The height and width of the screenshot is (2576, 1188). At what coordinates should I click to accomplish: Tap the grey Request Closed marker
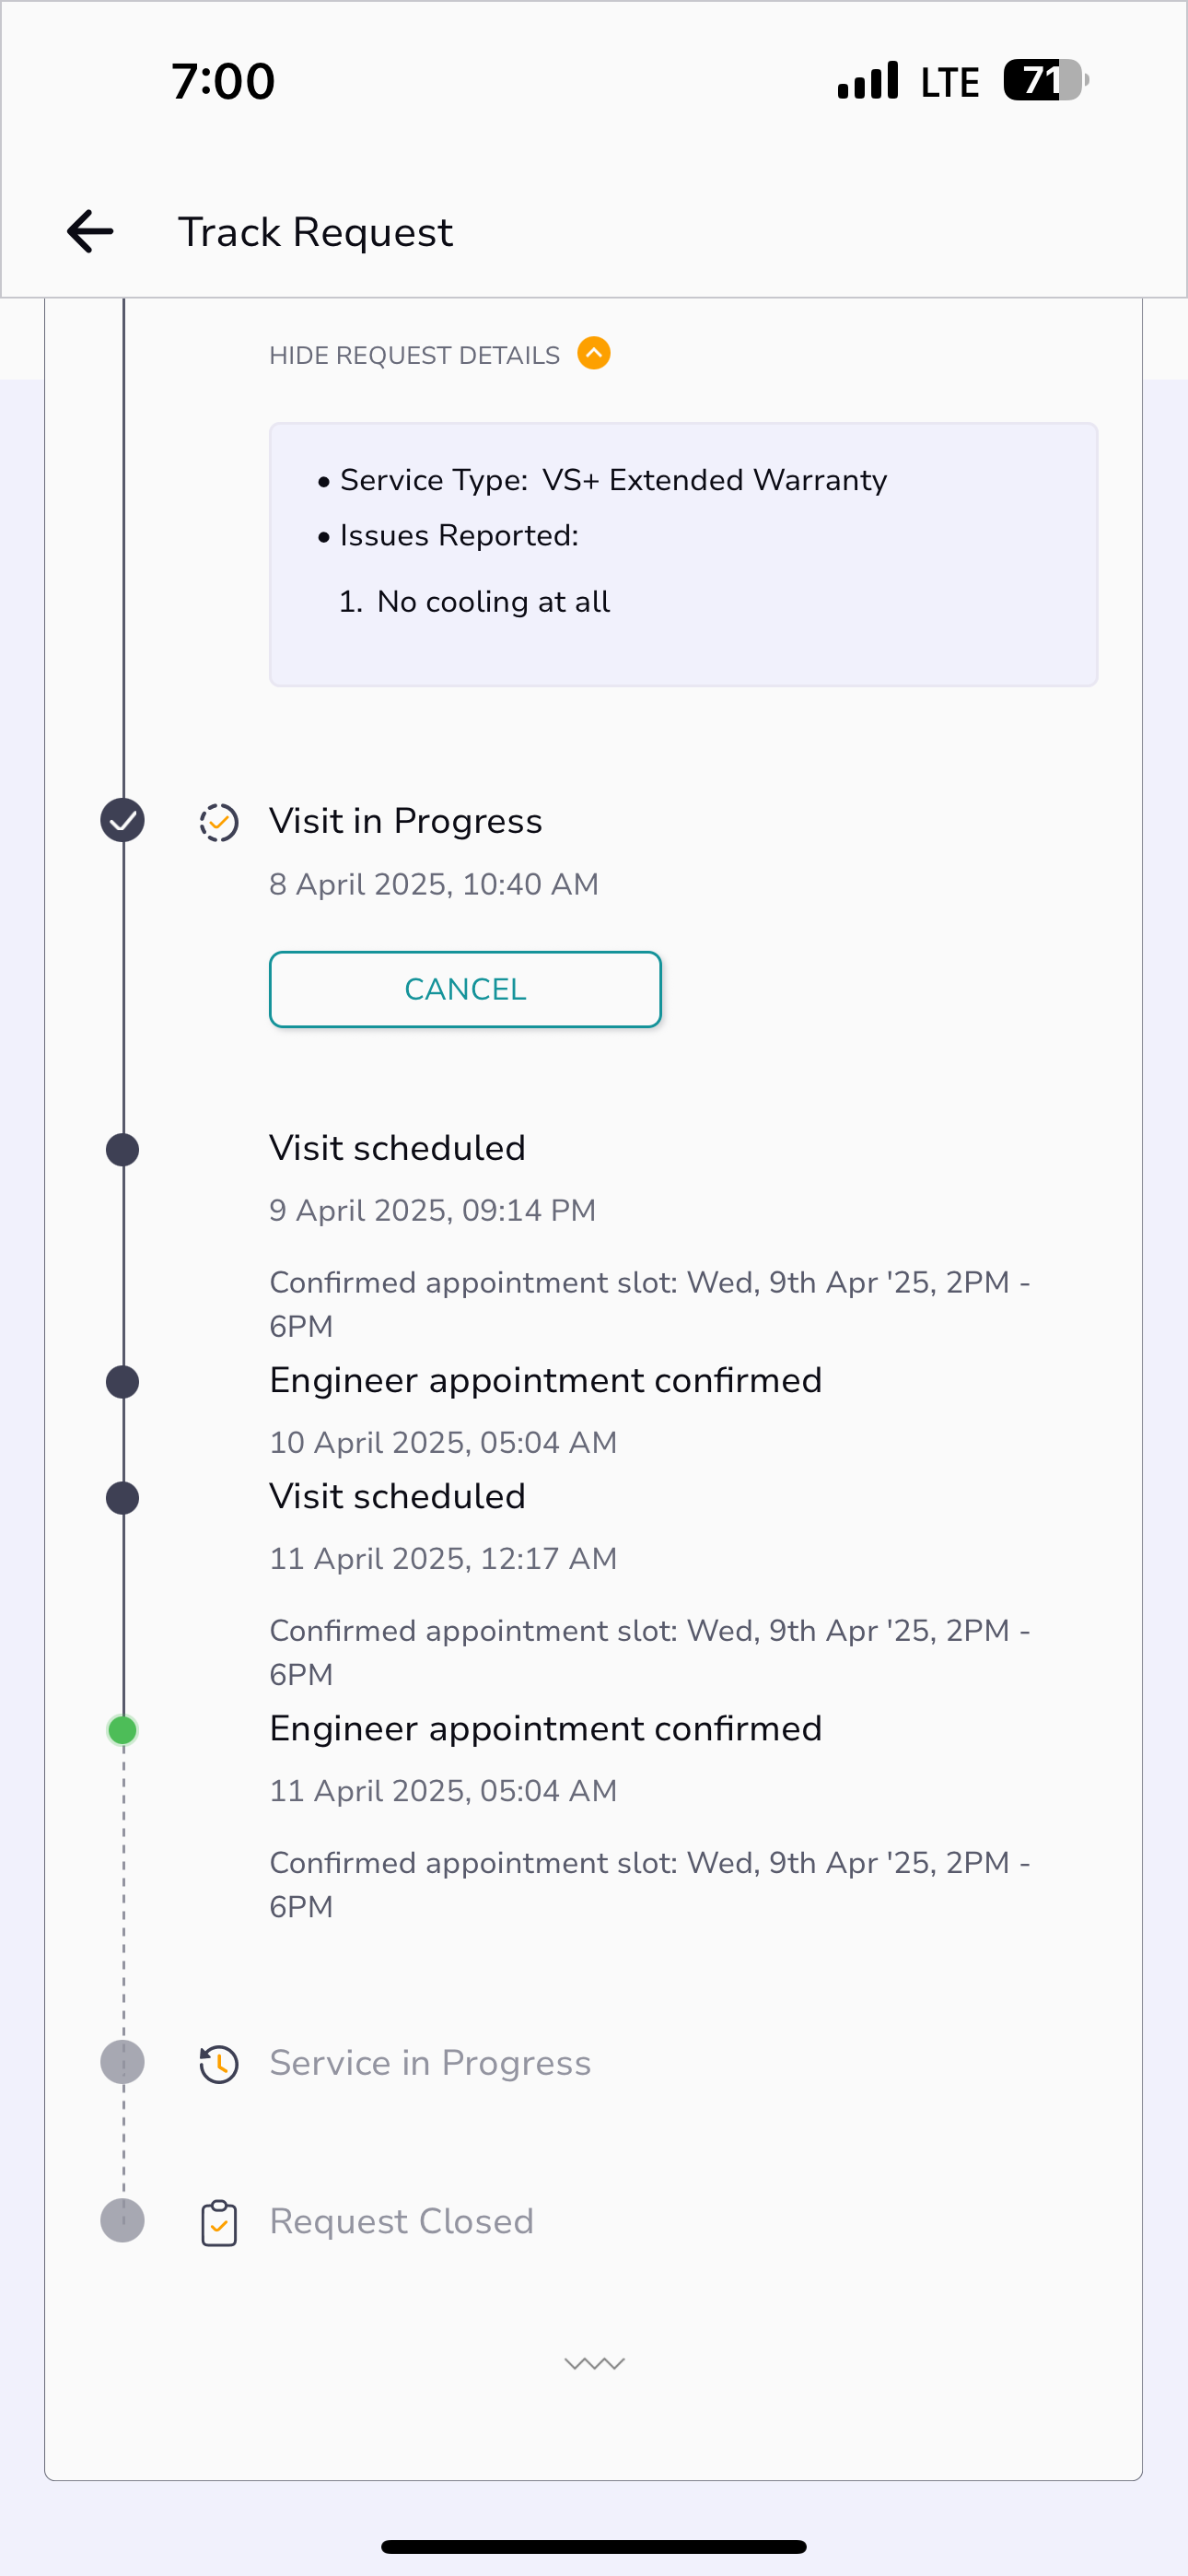point(122,2221)
